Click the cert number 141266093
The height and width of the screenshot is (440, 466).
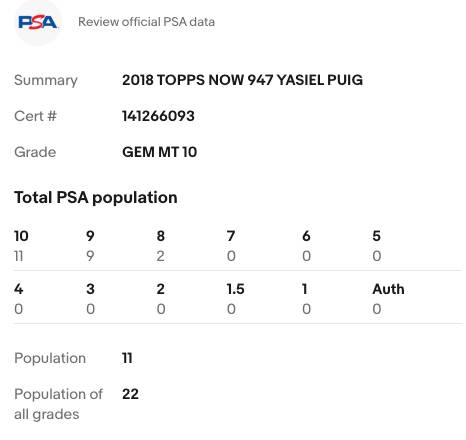point(158,116)
